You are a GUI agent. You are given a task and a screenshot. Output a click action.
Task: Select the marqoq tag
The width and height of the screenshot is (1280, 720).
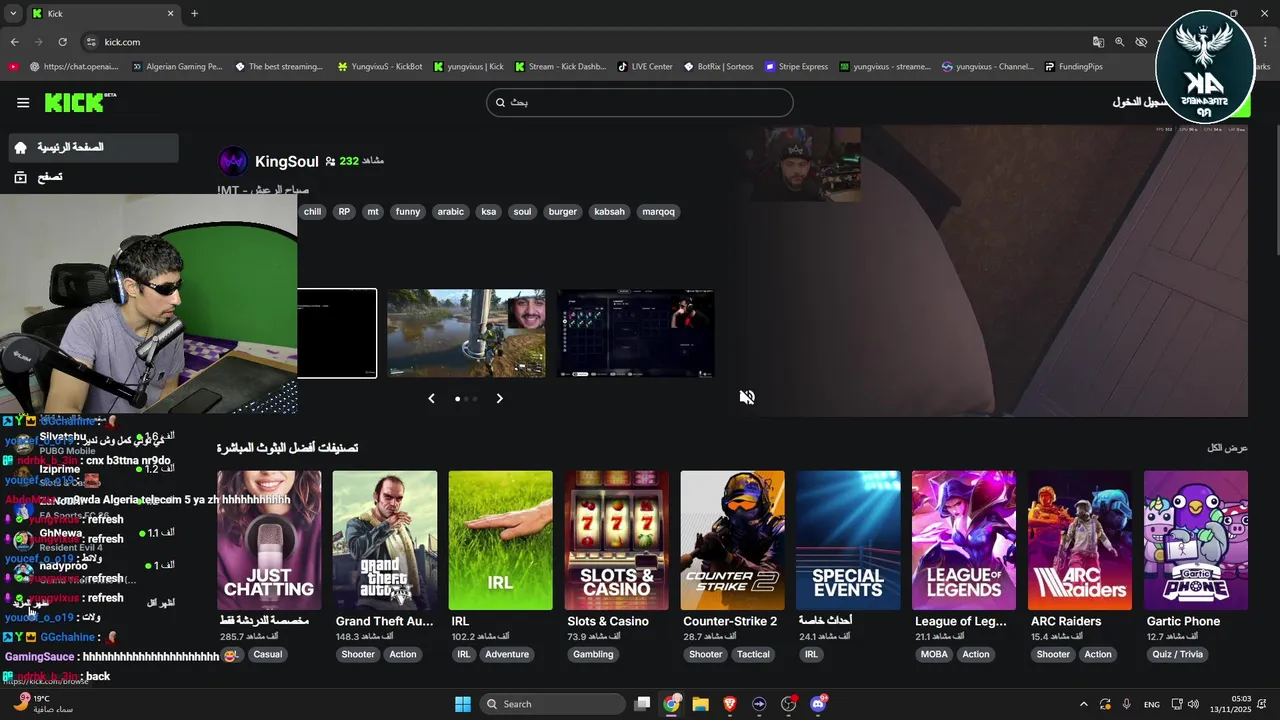[x=659, y=212]
